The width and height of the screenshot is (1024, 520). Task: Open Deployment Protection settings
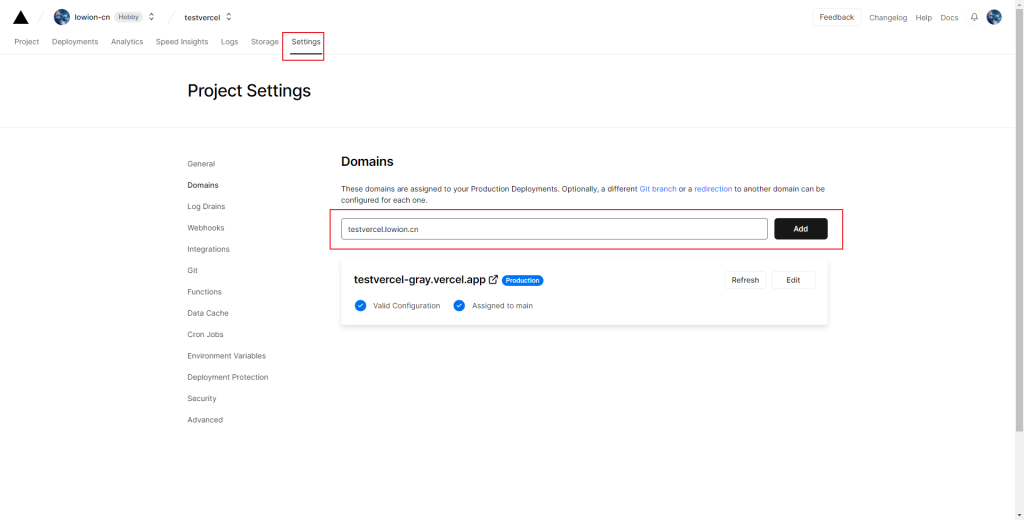click(228, 377)
